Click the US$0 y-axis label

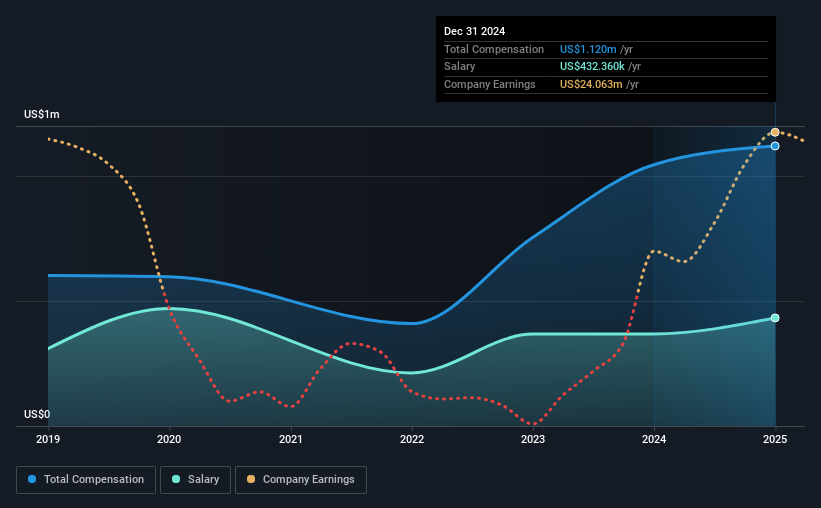[37, 414]
